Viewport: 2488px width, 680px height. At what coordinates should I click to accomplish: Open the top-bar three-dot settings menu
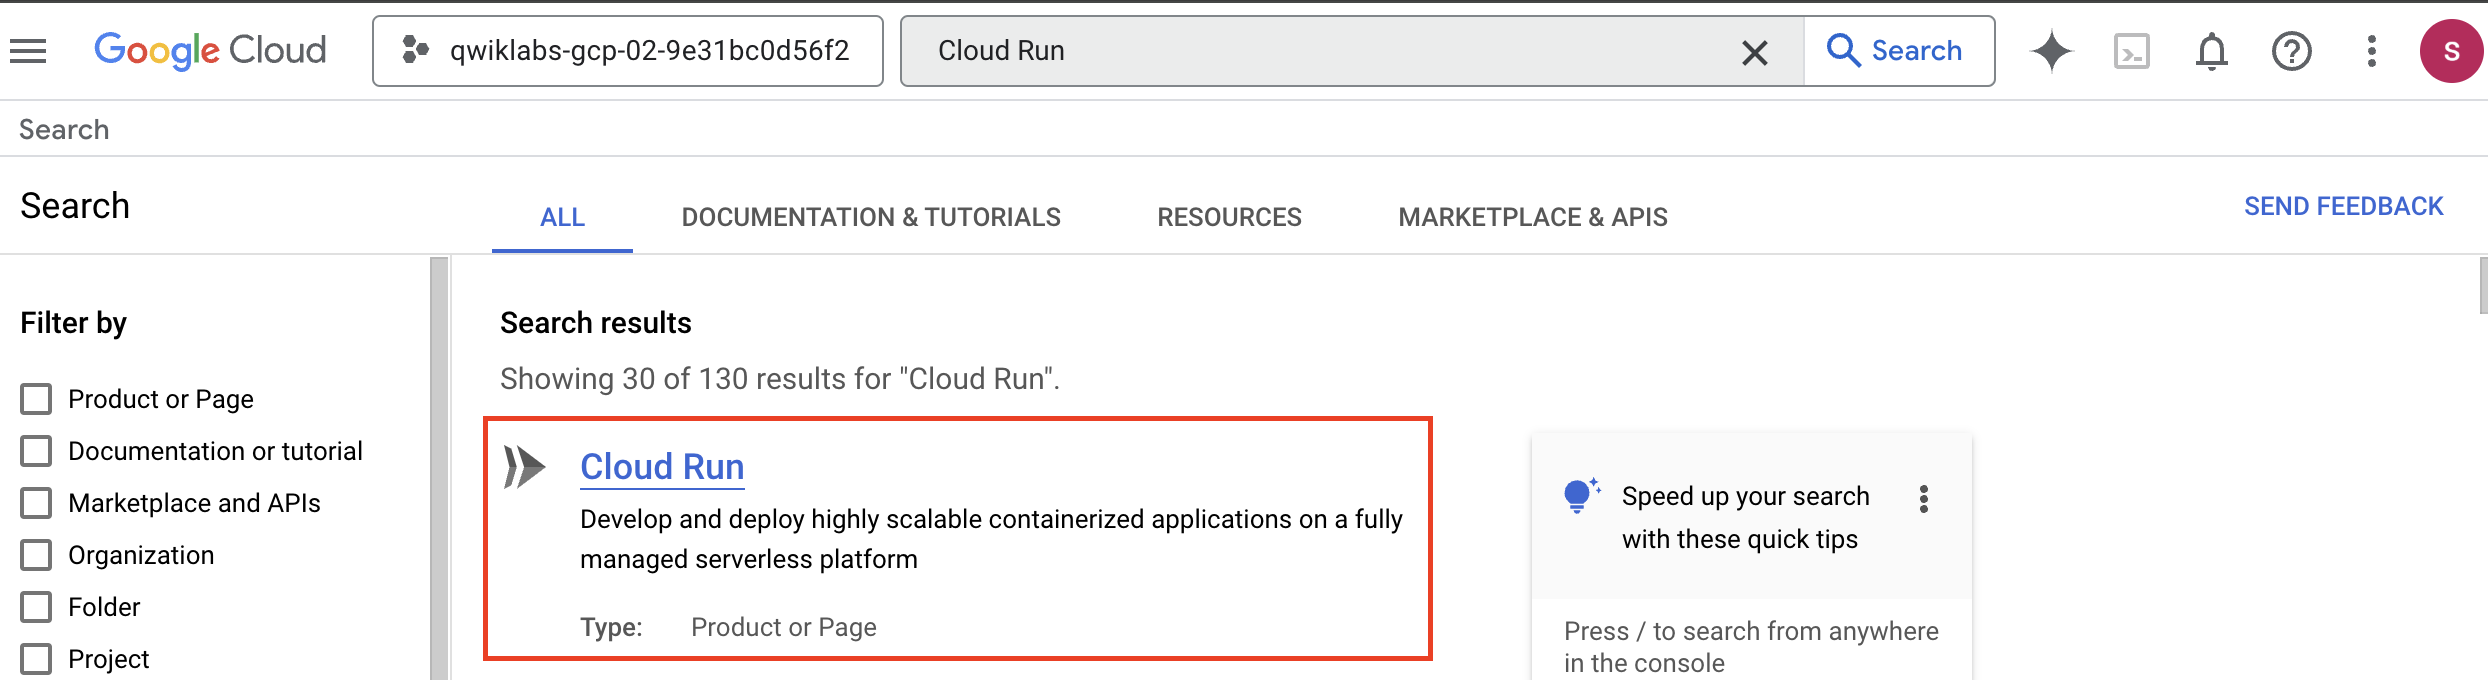[x=2372, y=51]
